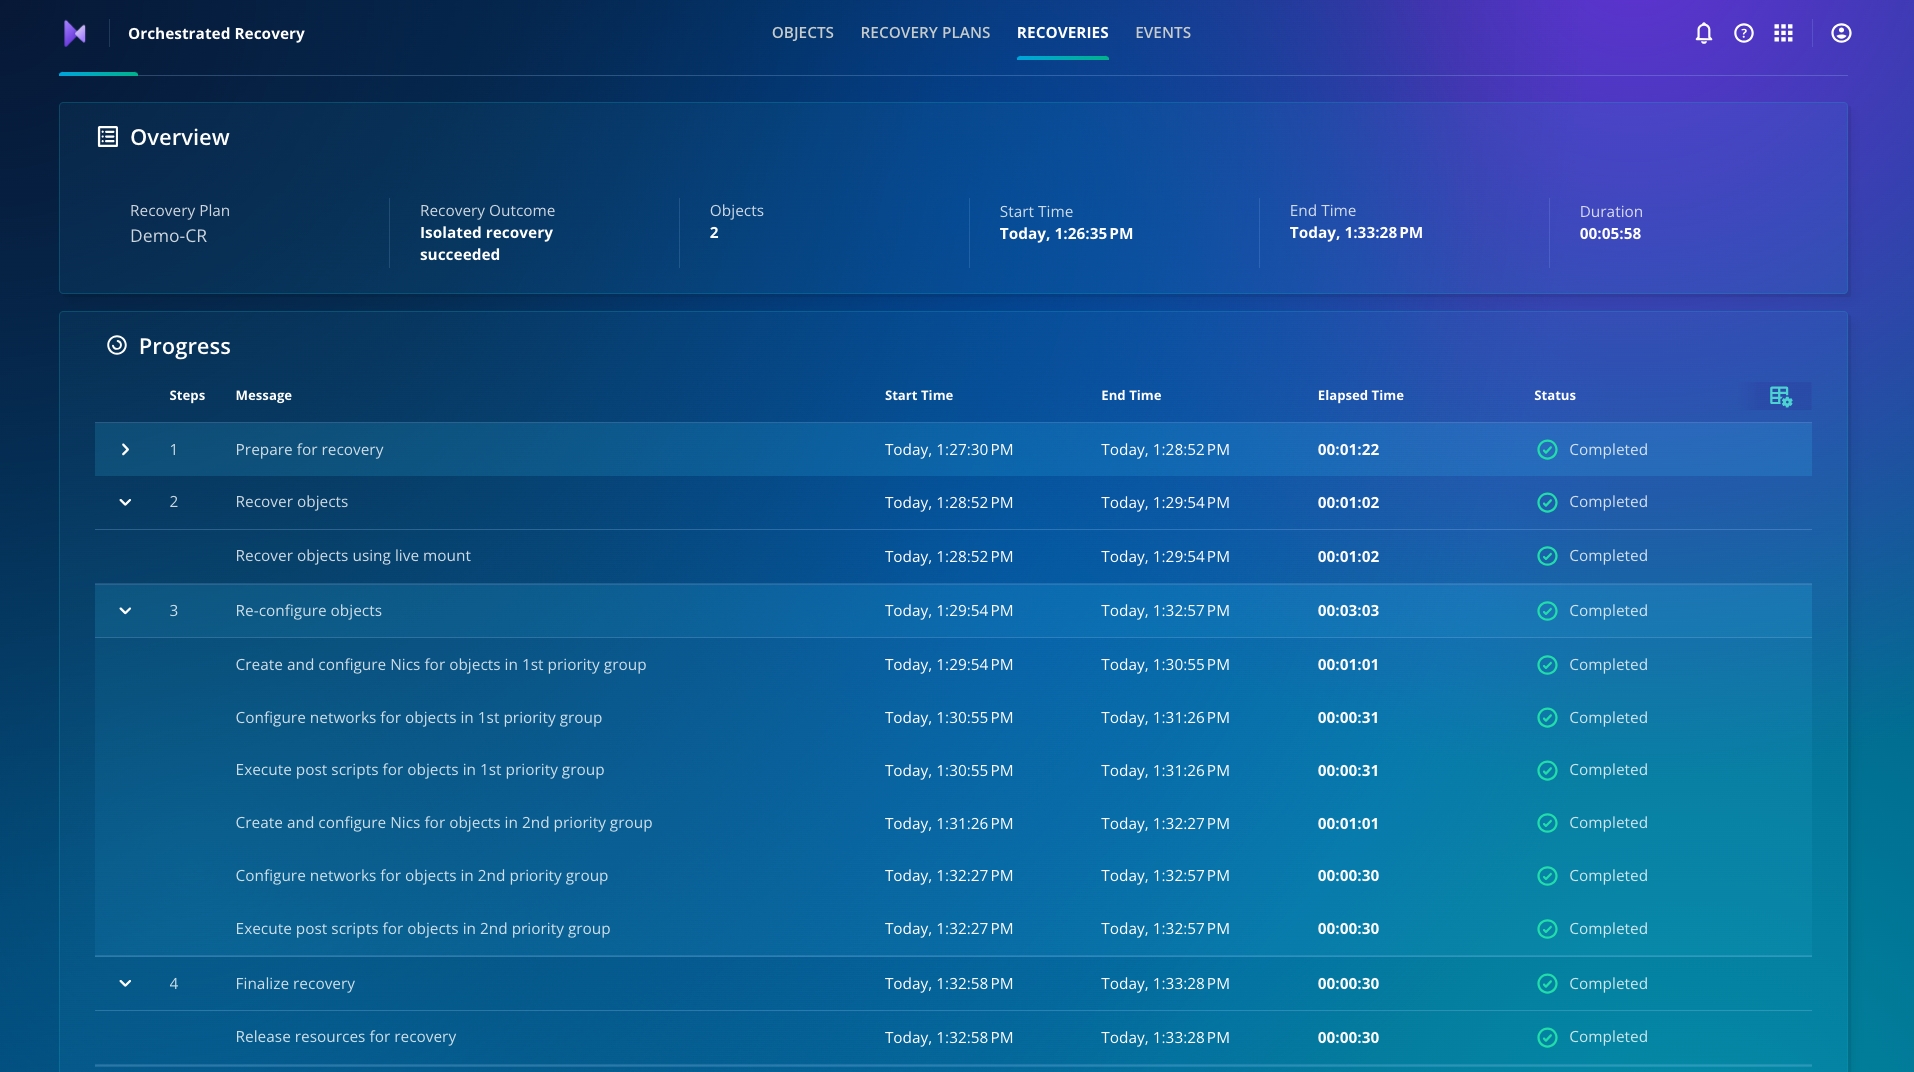Click Completed check icon for Prepare for recovery

tap(1546, 450)
